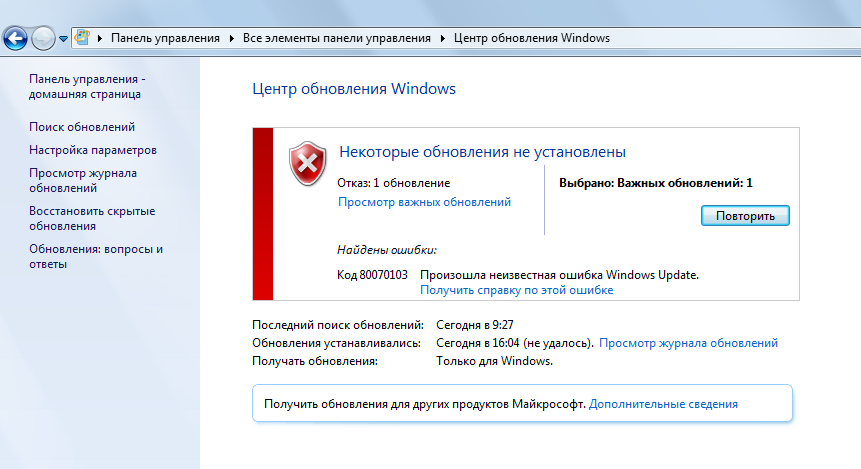Click Отказ: 1 обновление text

click(394, 183)
